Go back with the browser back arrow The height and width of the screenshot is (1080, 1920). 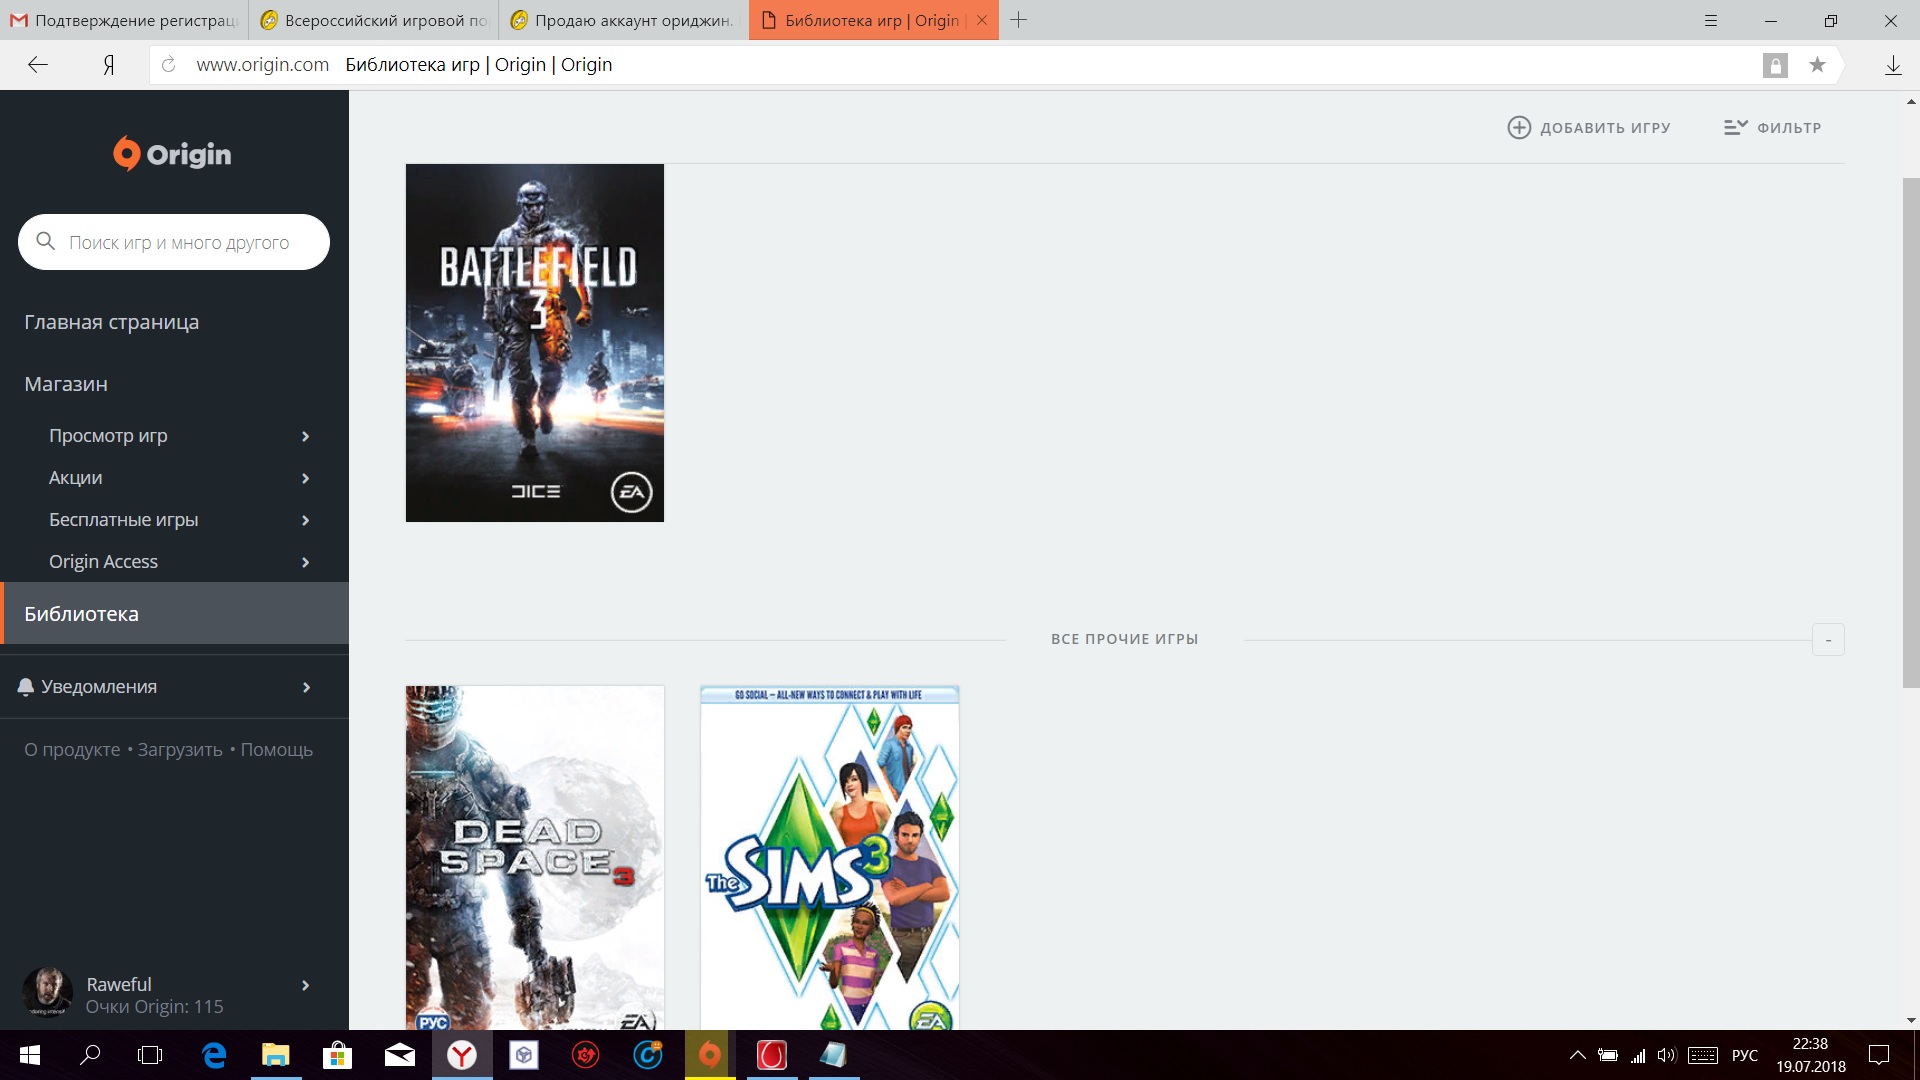point(38,65)
